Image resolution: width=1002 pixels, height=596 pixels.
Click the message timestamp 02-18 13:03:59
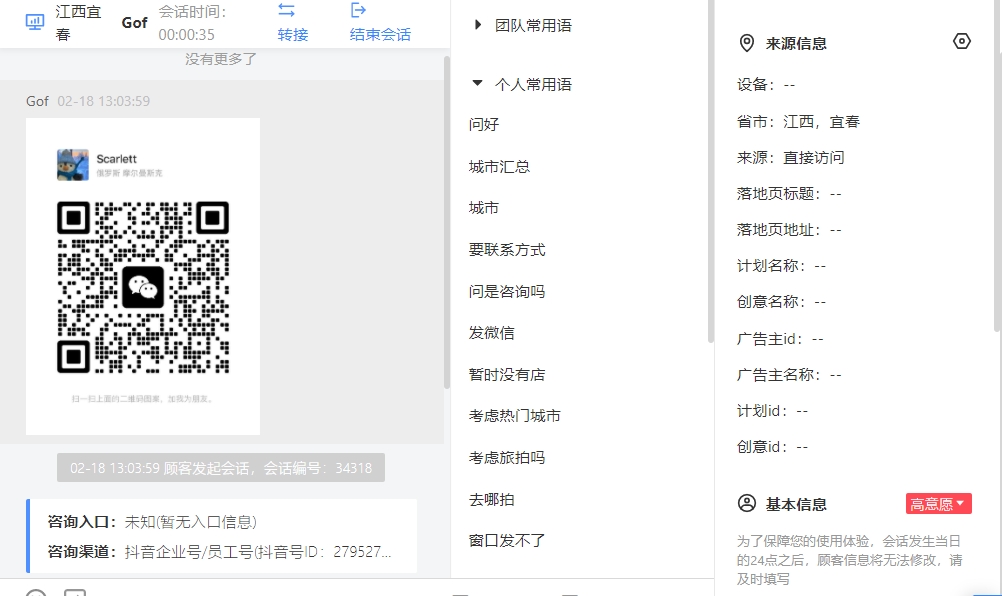pos(104,101)
